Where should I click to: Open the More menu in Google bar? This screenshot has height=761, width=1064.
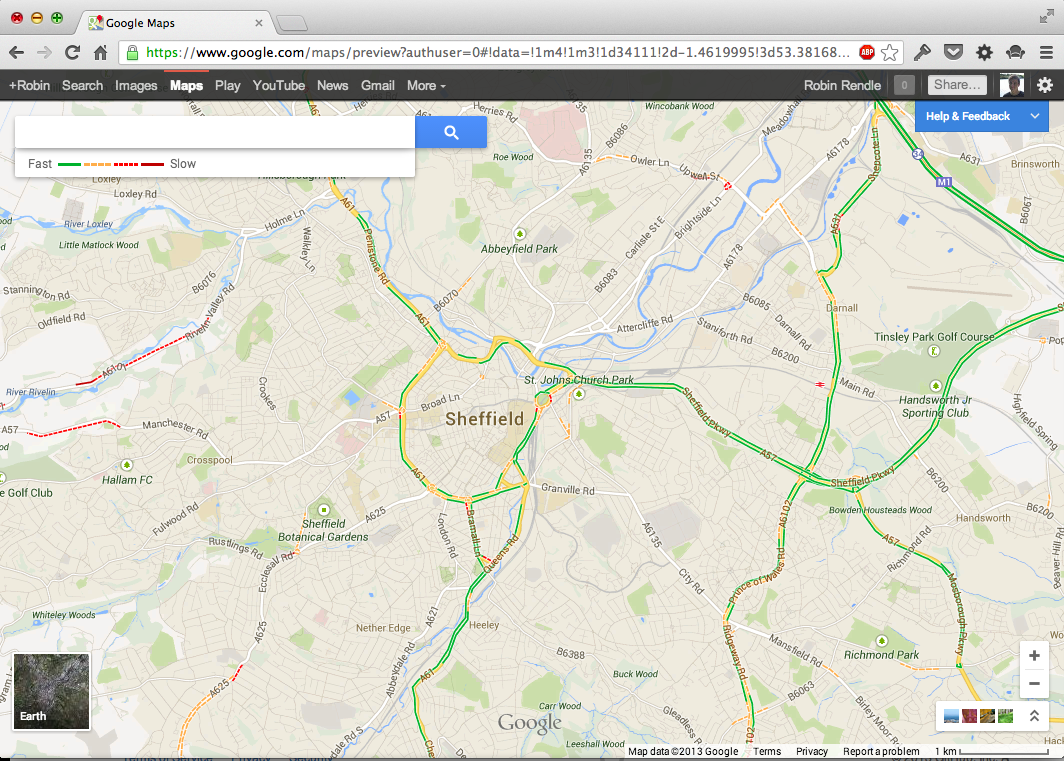coord(426,86)
